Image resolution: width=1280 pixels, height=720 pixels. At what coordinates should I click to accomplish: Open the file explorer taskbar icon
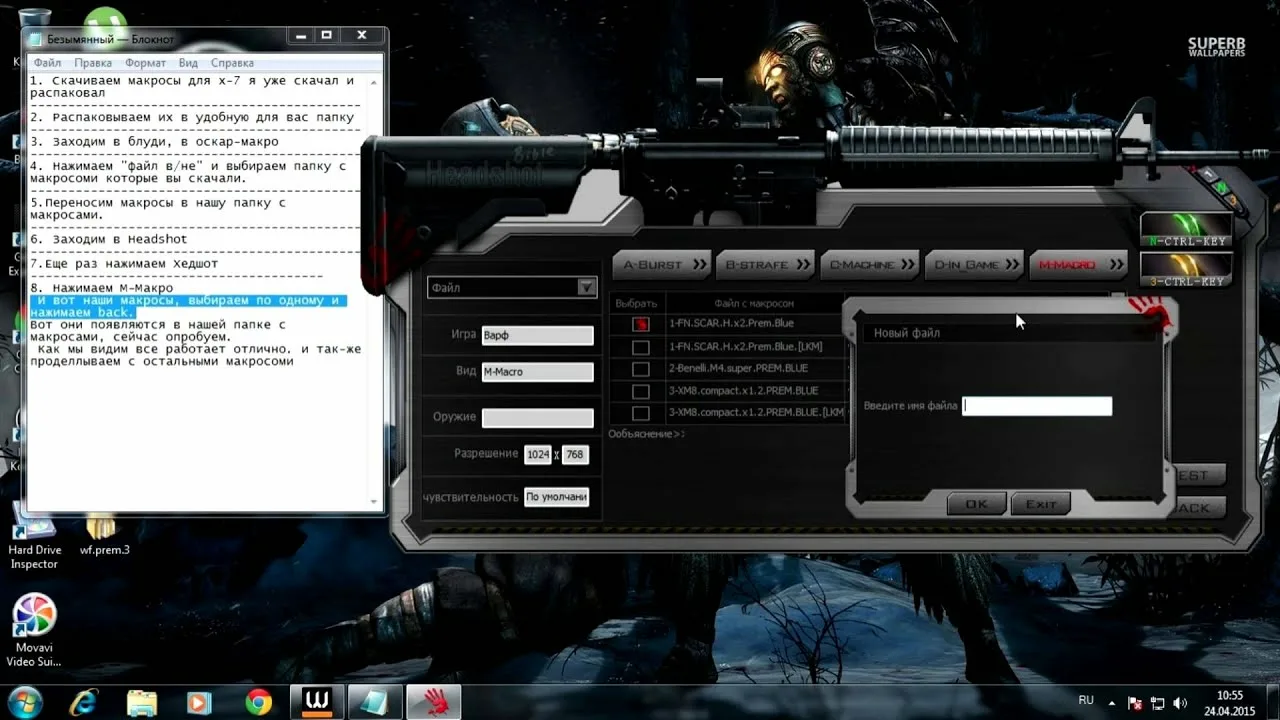coord(142,703)
